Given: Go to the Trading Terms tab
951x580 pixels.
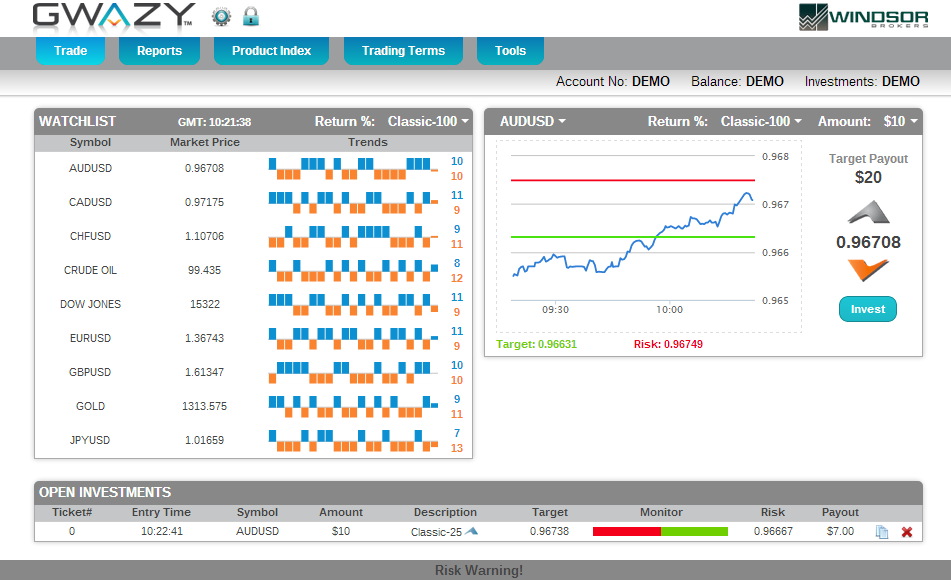Looking at the screenshot, I should pos(403,51).
